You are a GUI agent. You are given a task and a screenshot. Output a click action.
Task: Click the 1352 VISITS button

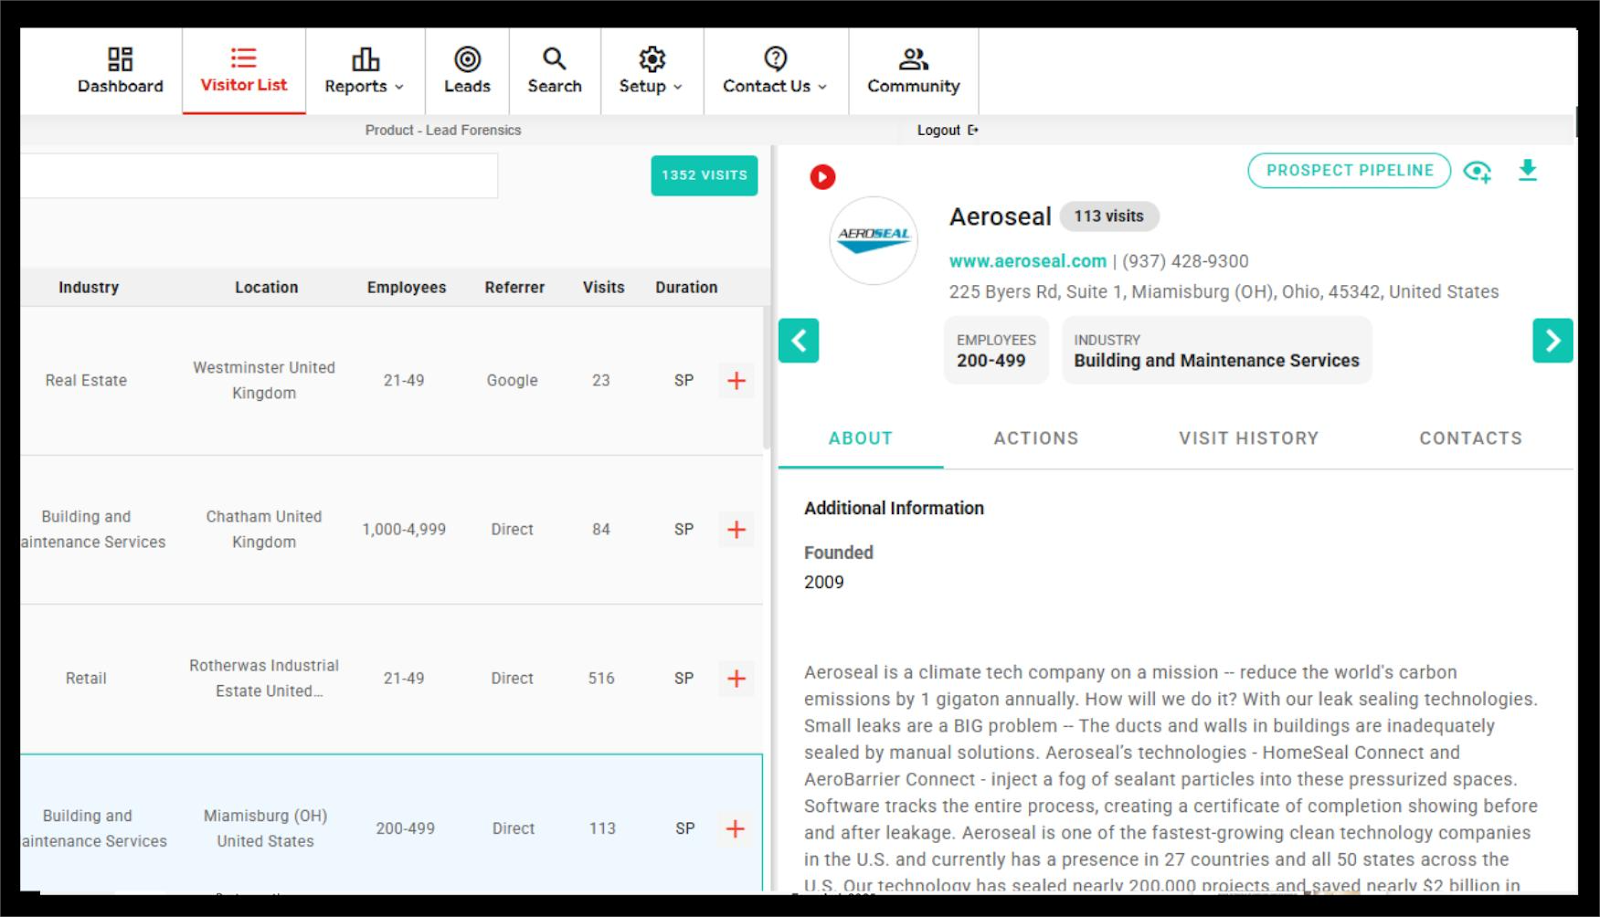click(x=704, y=175)
